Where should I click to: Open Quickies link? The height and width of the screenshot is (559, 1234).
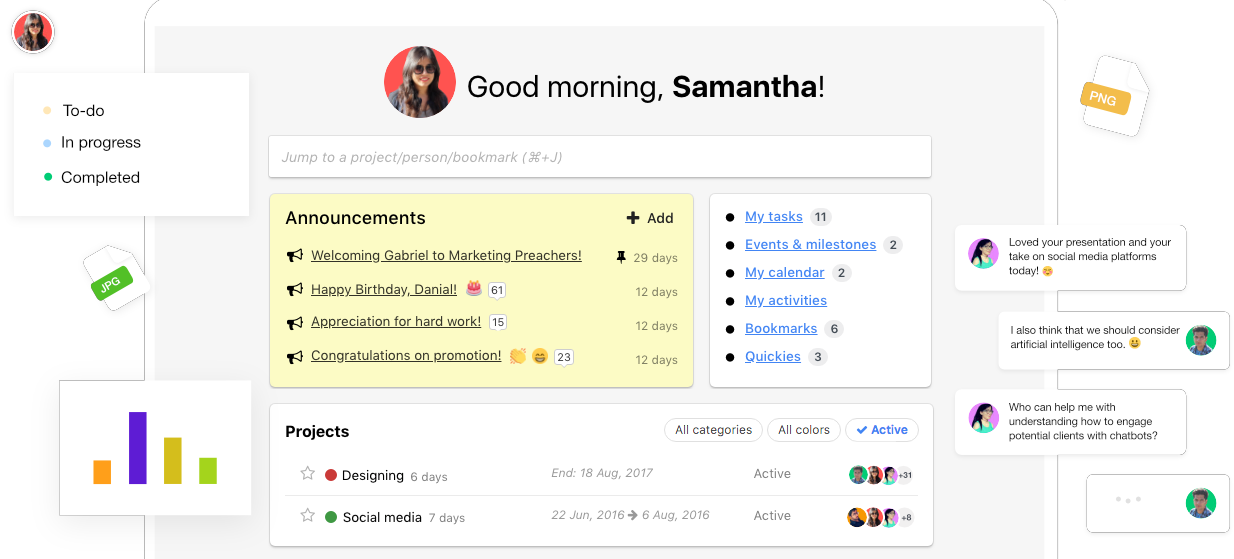point(773,356)
